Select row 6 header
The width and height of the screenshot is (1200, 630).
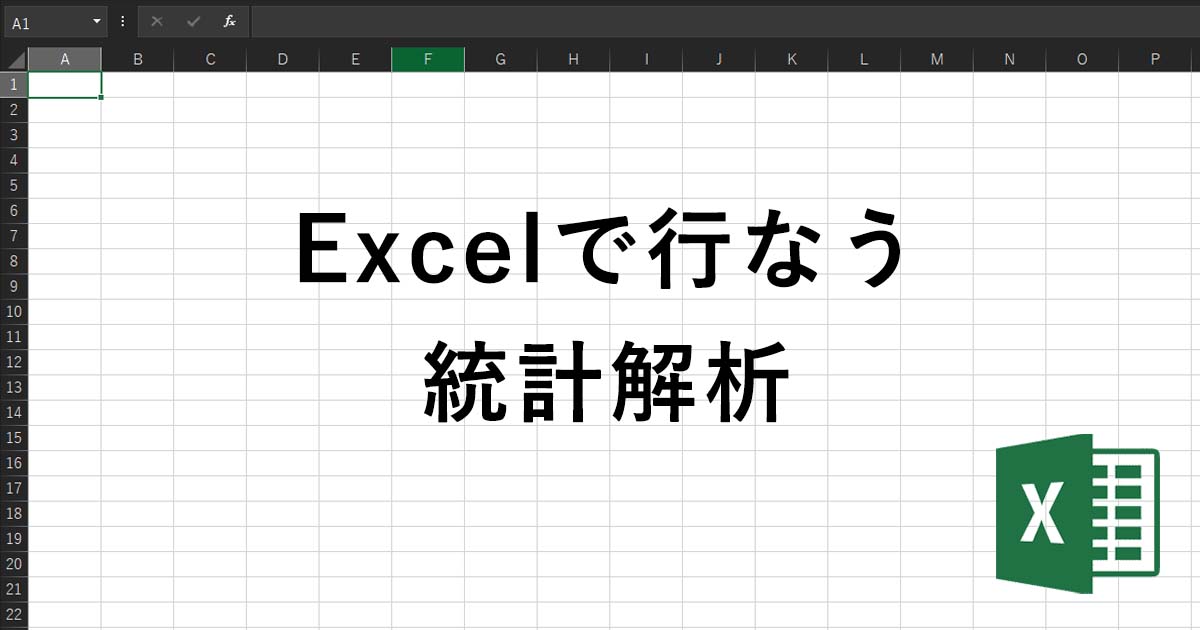[14, 211]
